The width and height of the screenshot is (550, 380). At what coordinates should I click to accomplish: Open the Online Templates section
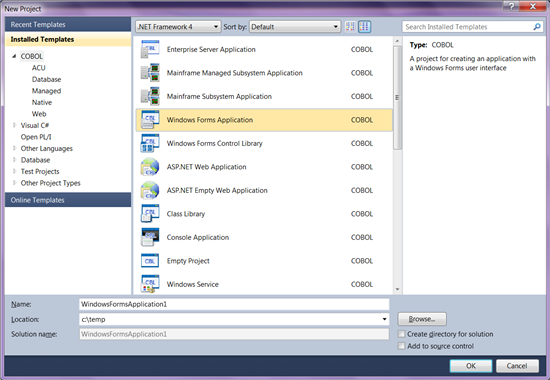(x=68, y=200)
